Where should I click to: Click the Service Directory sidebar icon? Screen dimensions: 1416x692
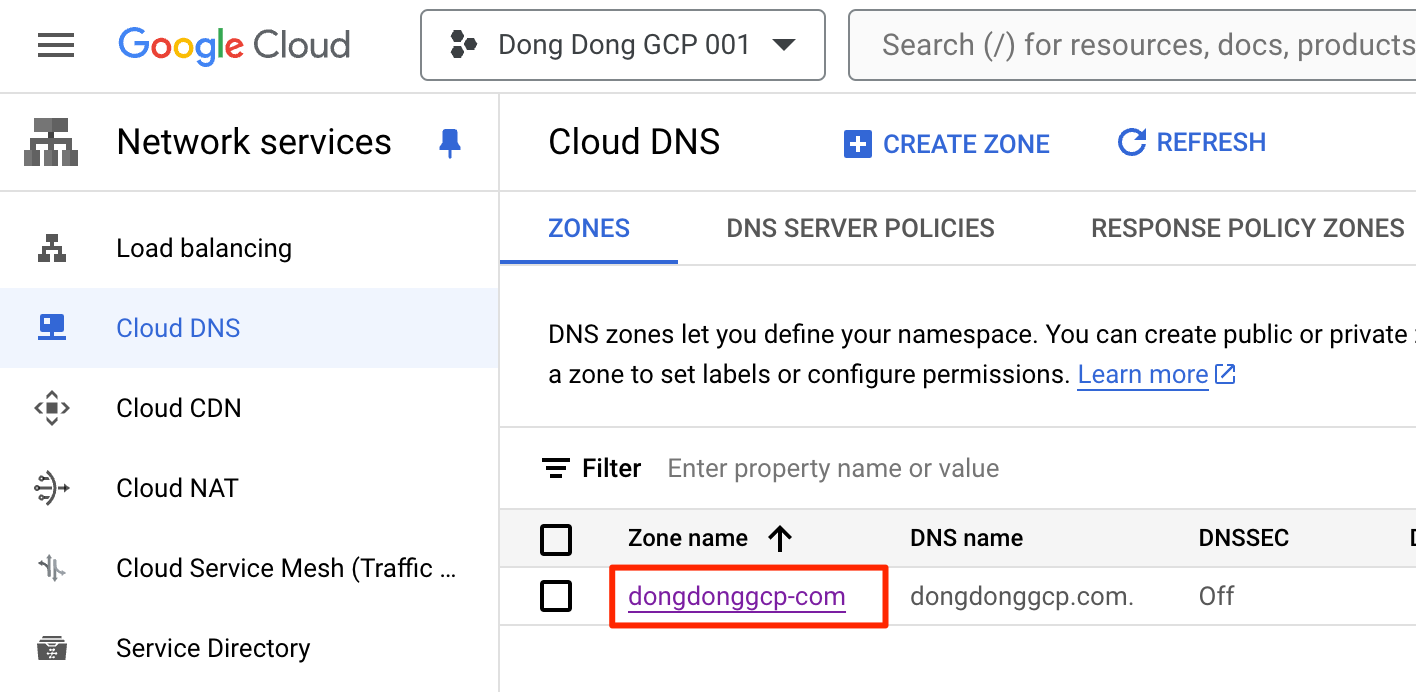pos(52,648)
